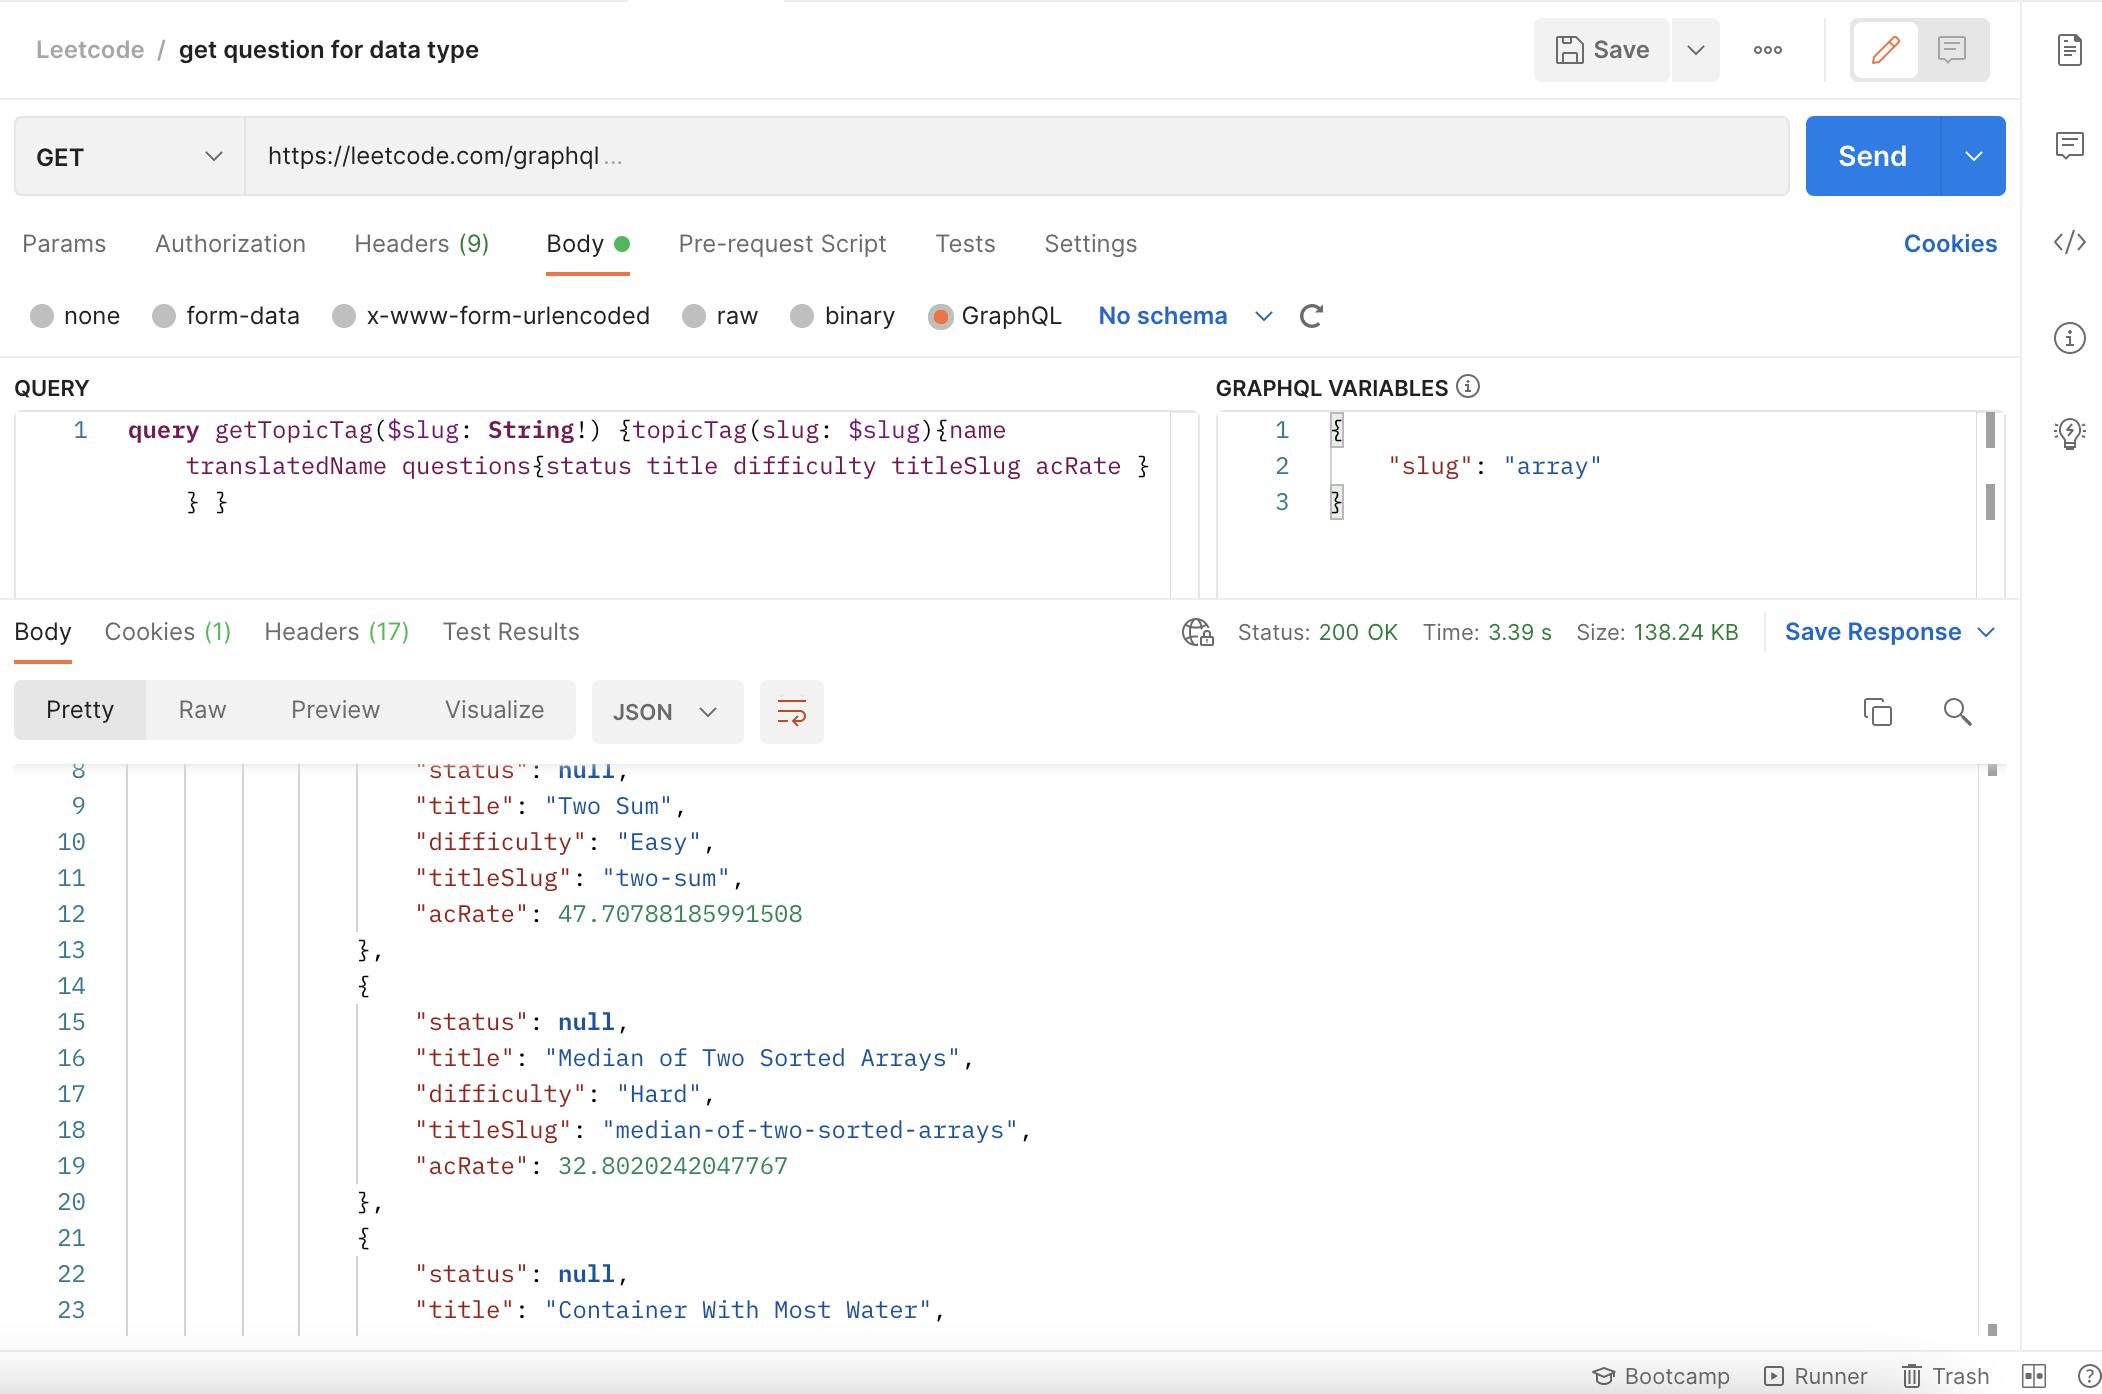Viewport: 2102px width, 1394px height.
Task: Click the request URL input field
Action: pos(900,156)
